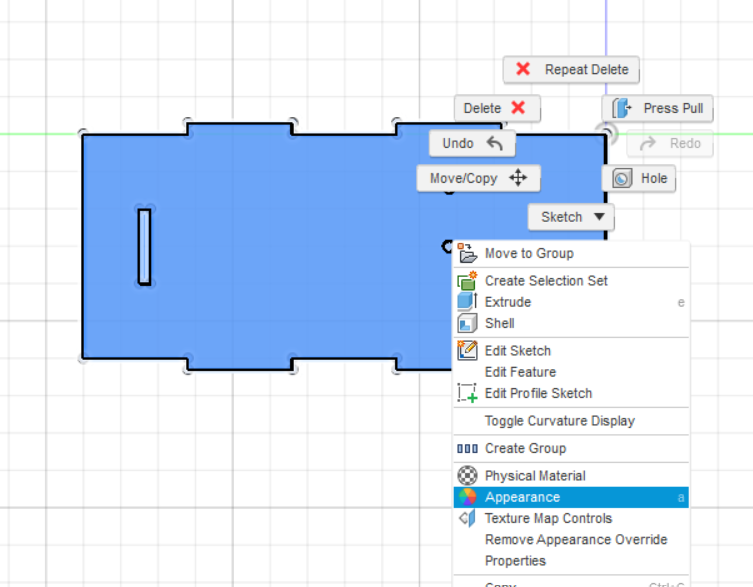This screenshot has width=753, height=587.
Task: Select Remove Appearance Override
Action: point(571,539)
